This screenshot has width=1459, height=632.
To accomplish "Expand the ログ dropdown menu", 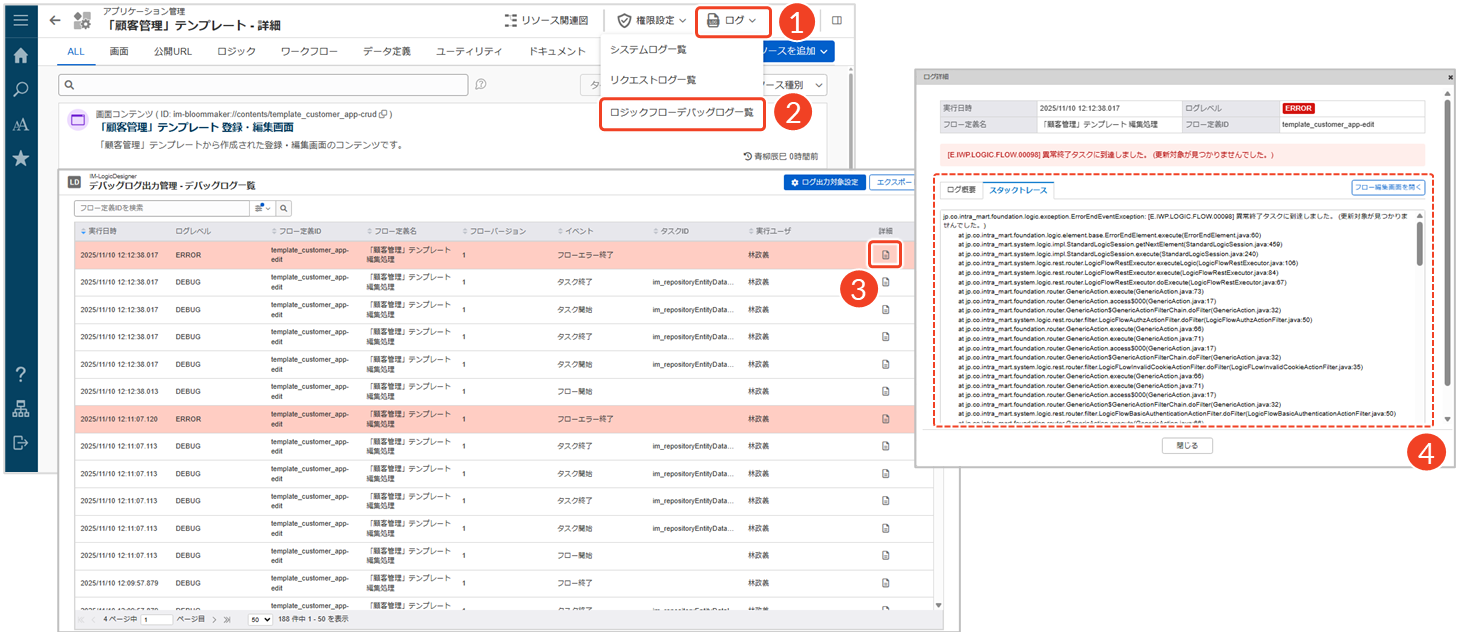I will pyautogui.click(x=733, y=20).
